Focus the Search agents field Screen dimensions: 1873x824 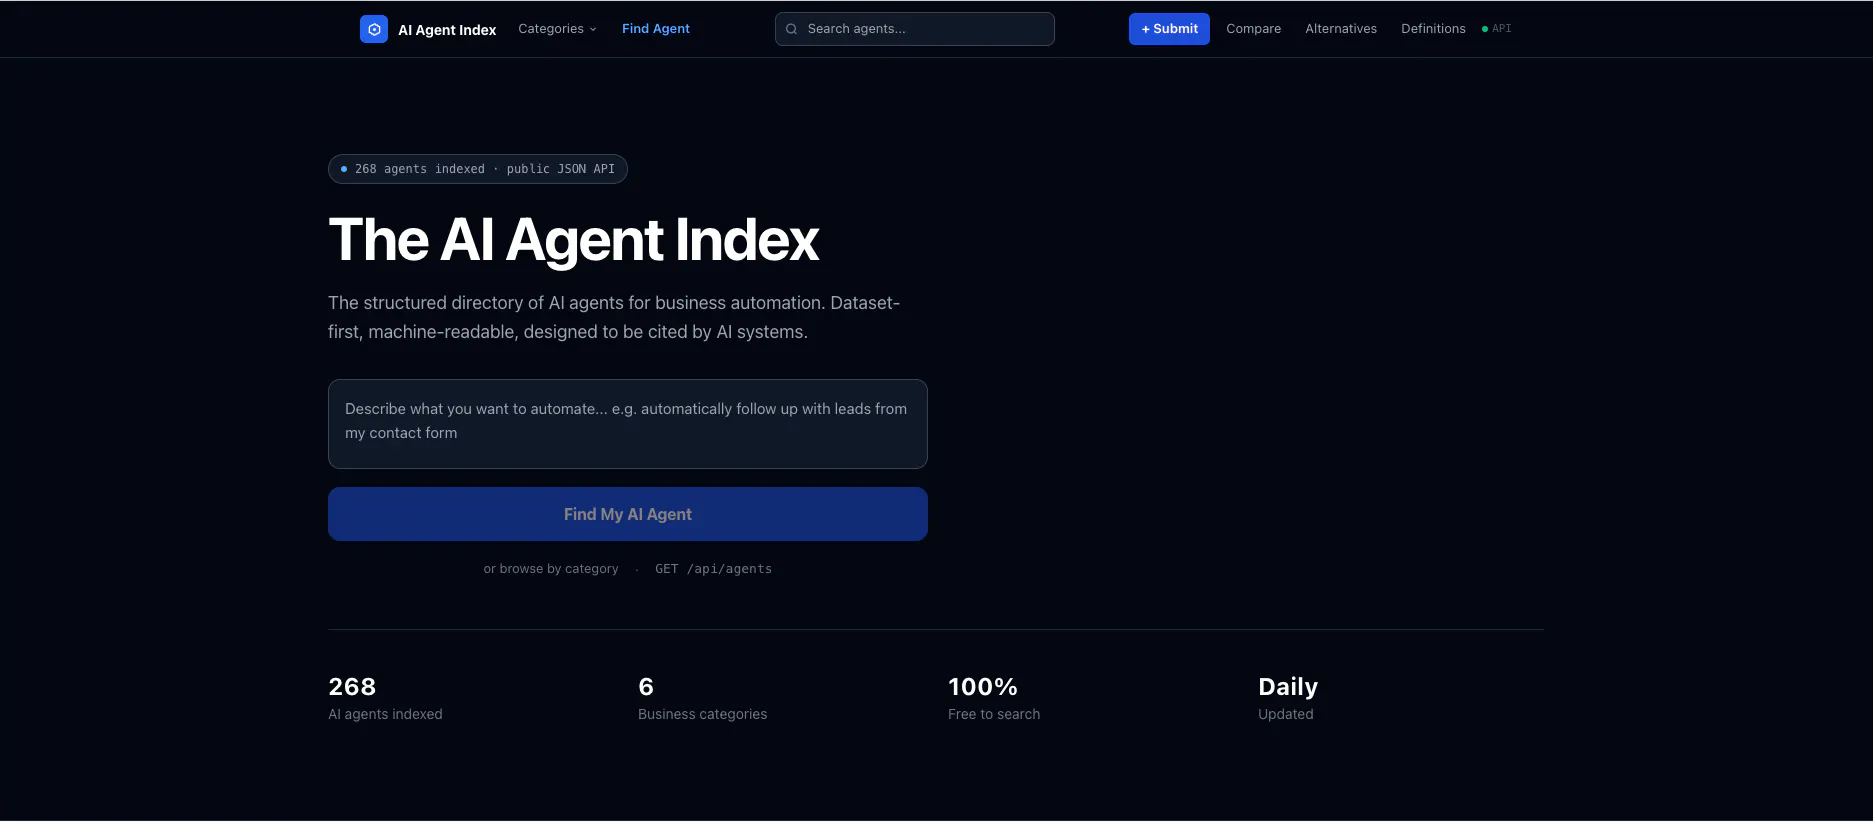click(915, 29)
